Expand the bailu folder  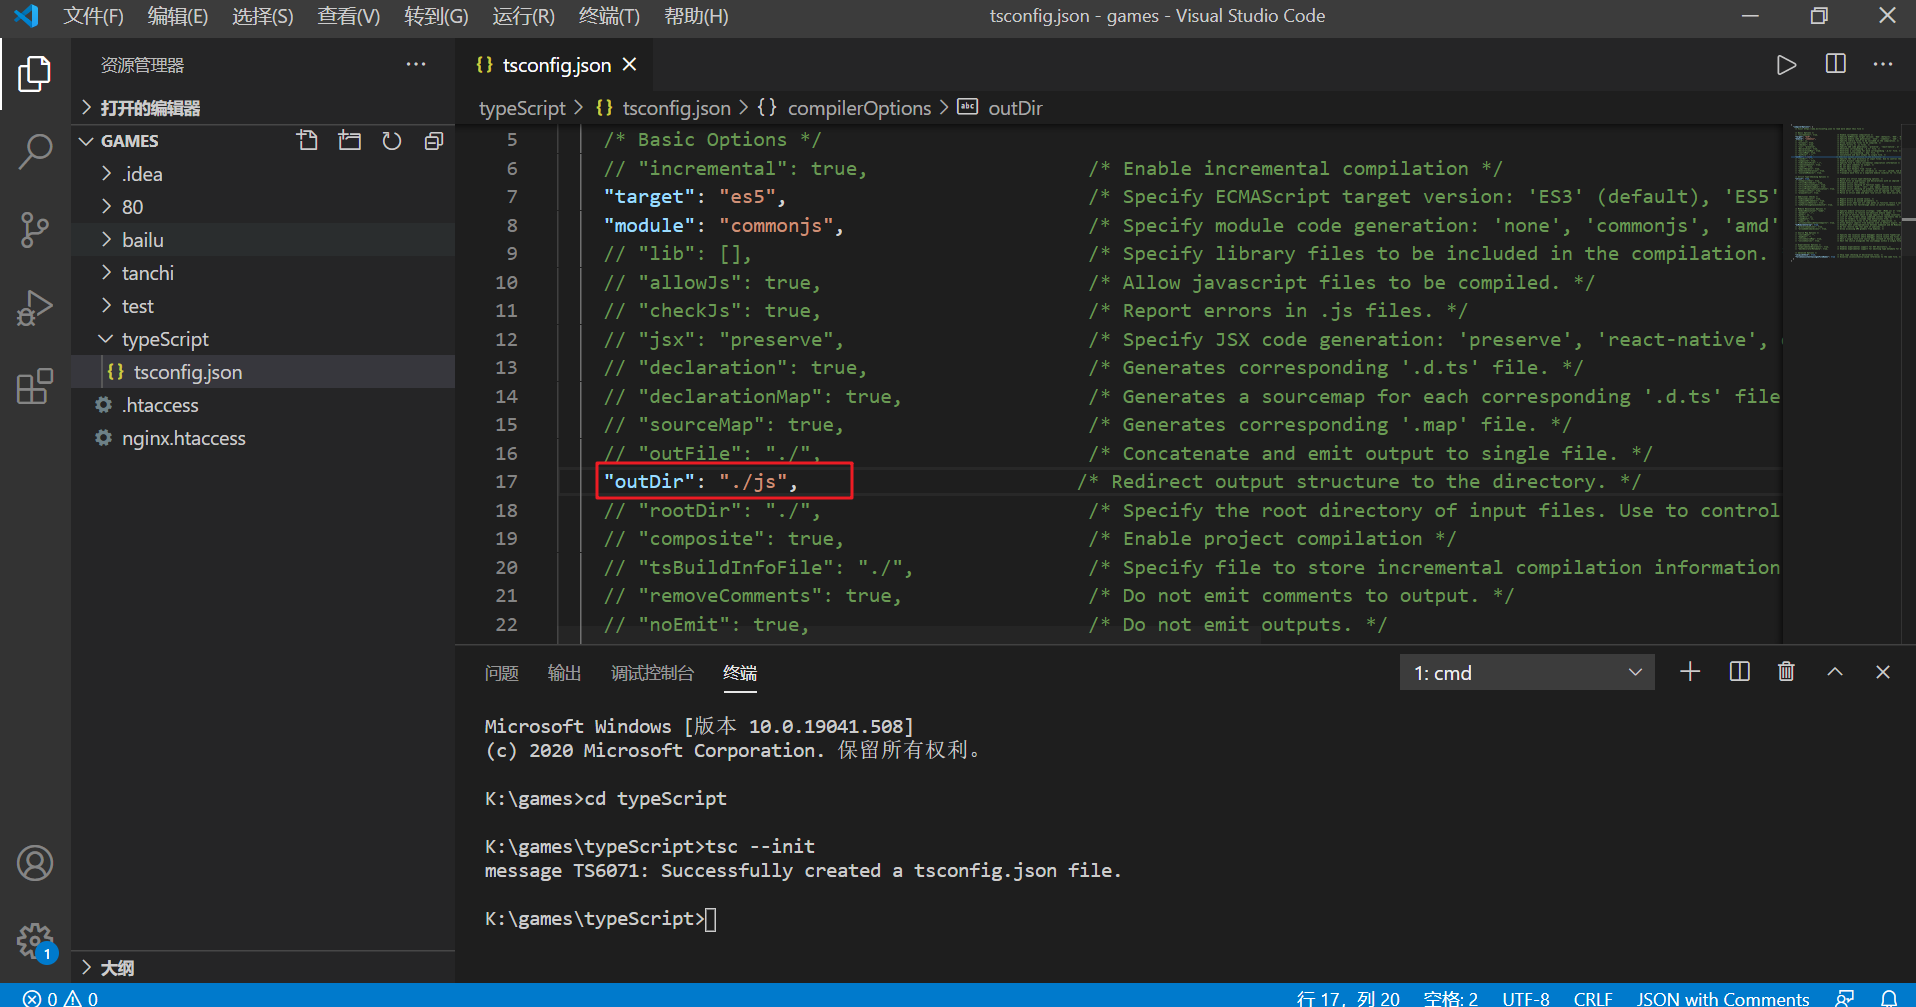(x=143, y=239)
